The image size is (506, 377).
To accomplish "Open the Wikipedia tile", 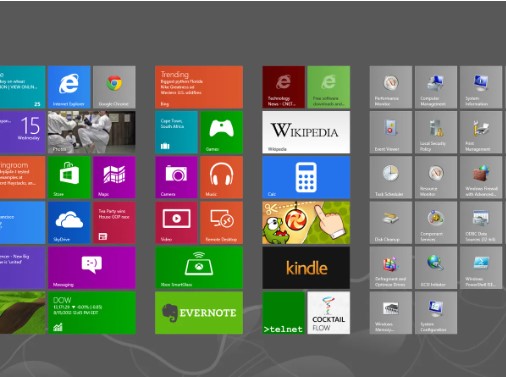I will coord(306,132).
